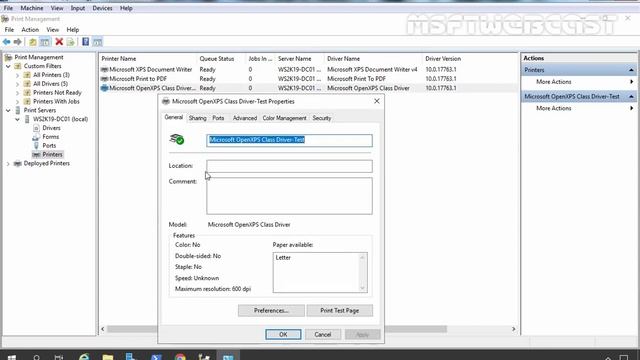Go back using the blue Back arrow
The image size is (640, 360).
point(7,42)
